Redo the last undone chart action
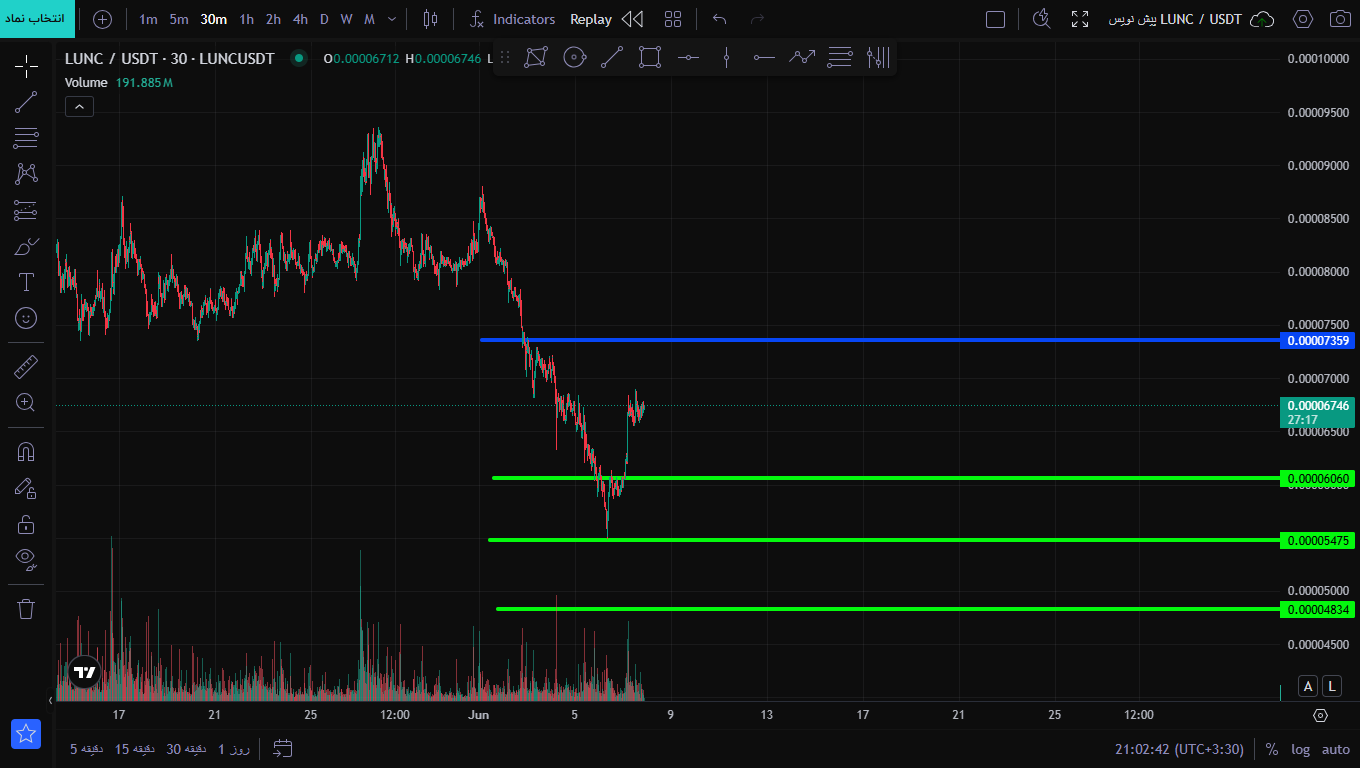1360x768 pixels. coord(757,19)
